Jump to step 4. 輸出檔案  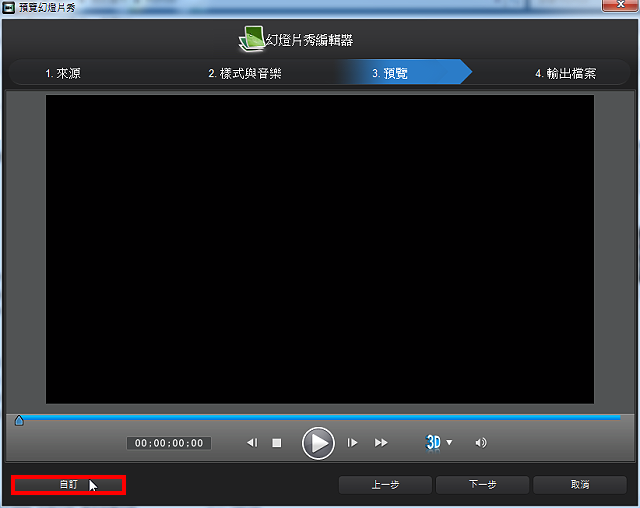566,73
